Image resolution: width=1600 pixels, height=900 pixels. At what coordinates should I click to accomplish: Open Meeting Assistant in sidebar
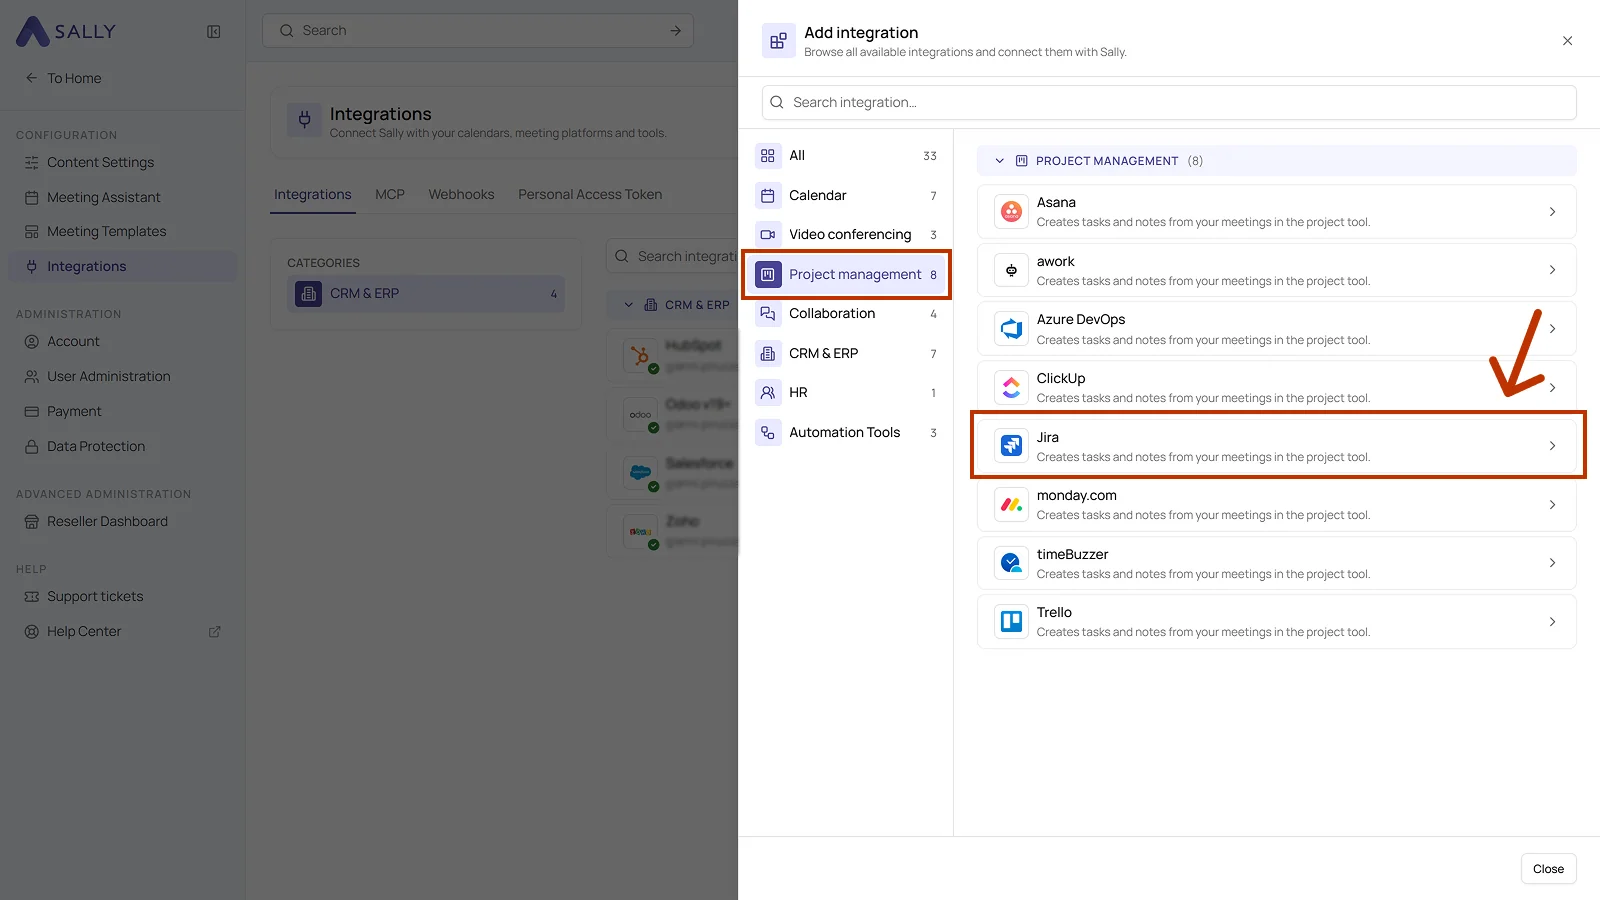coord(122,198)
